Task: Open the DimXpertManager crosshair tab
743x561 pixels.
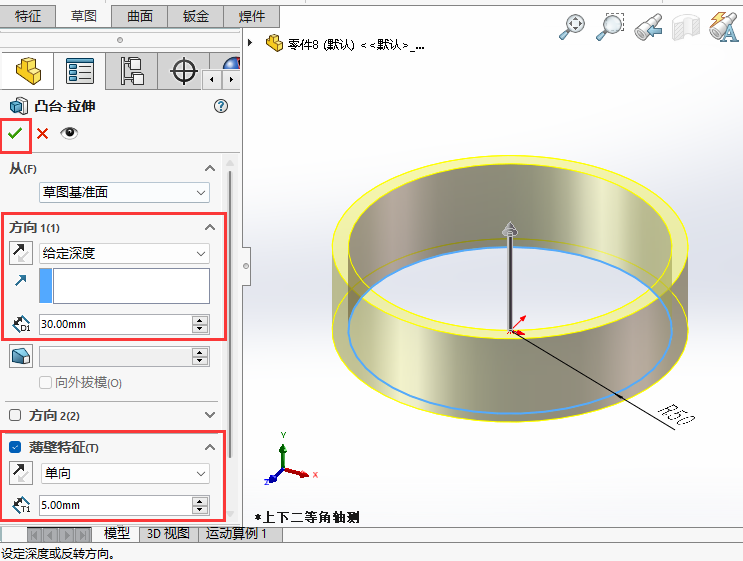Action: pos(183,71)
